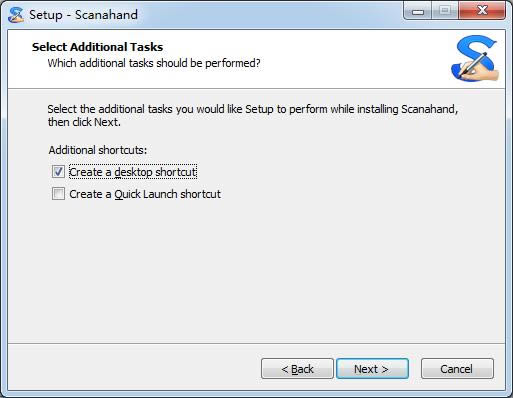Cancel the Scanahand setup
This screenshot has width=513, height=398.
457,369
